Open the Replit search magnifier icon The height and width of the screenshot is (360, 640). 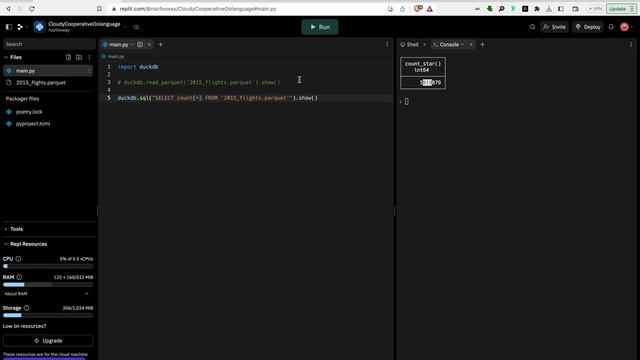(532, 27)
